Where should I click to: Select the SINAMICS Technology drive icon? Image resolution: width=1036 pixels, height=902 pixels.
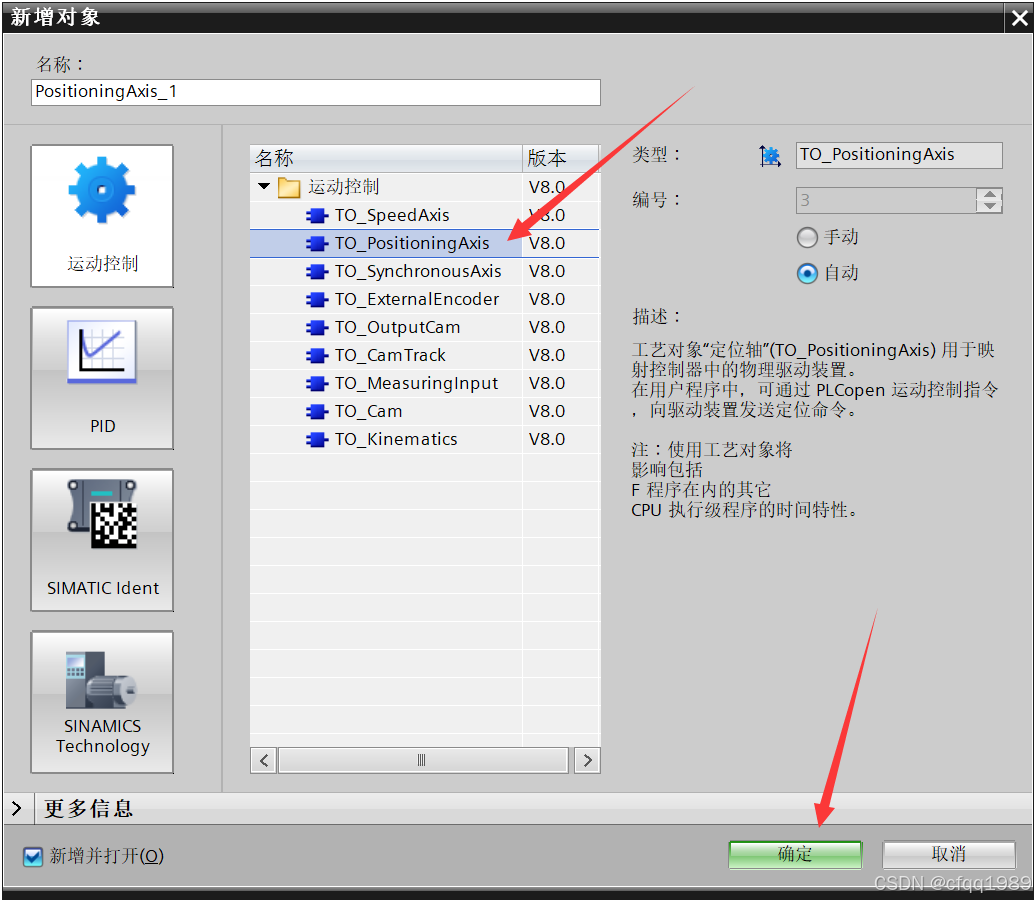pos(102,702)
